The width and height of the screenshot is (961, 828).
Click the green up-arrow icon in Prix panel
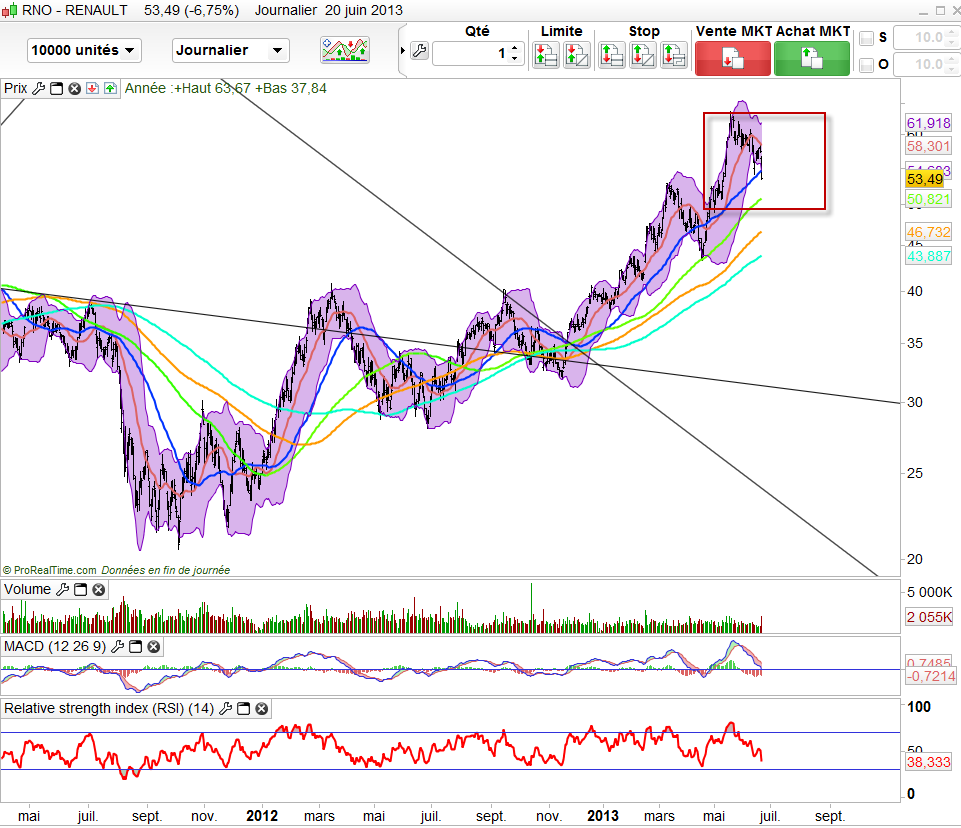(x=109, y=88)
